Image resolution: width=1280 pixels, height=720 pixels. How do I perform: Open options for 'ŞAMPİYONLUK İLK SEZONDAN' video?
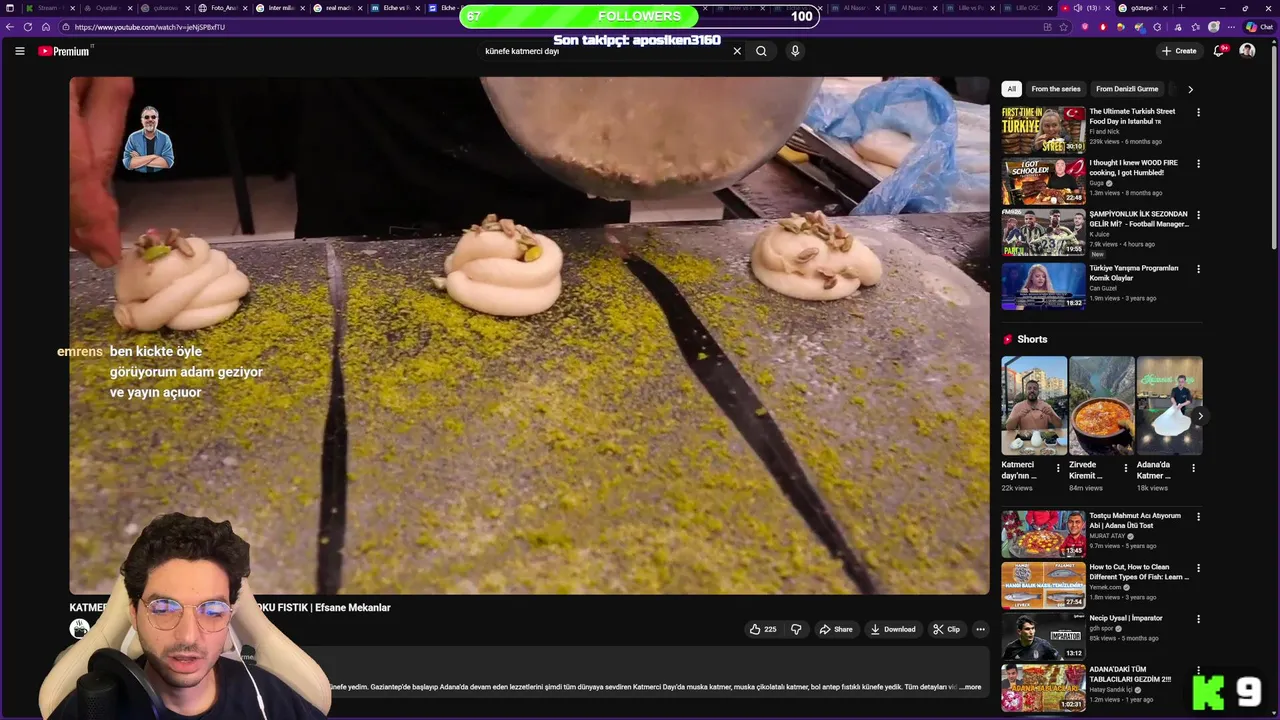coord(1198,214)
